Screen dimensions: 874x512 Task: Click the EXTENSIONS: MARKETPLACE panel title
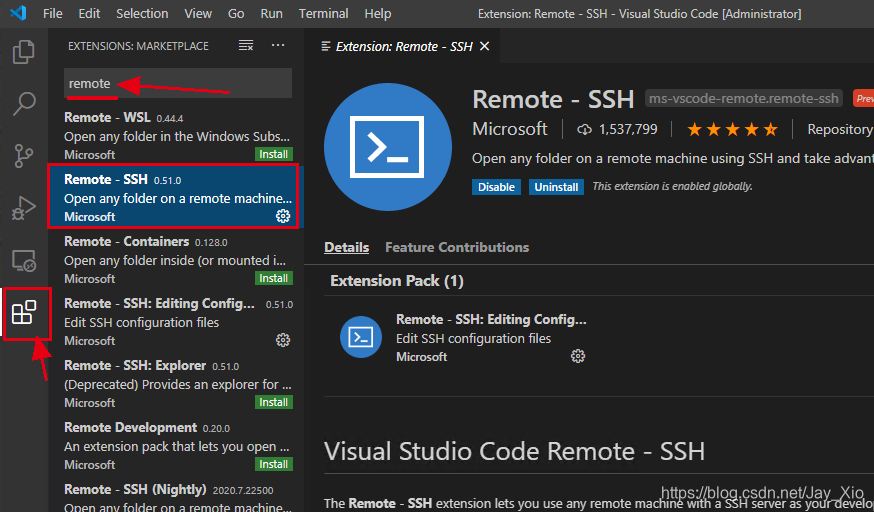(x=138, y=46)
